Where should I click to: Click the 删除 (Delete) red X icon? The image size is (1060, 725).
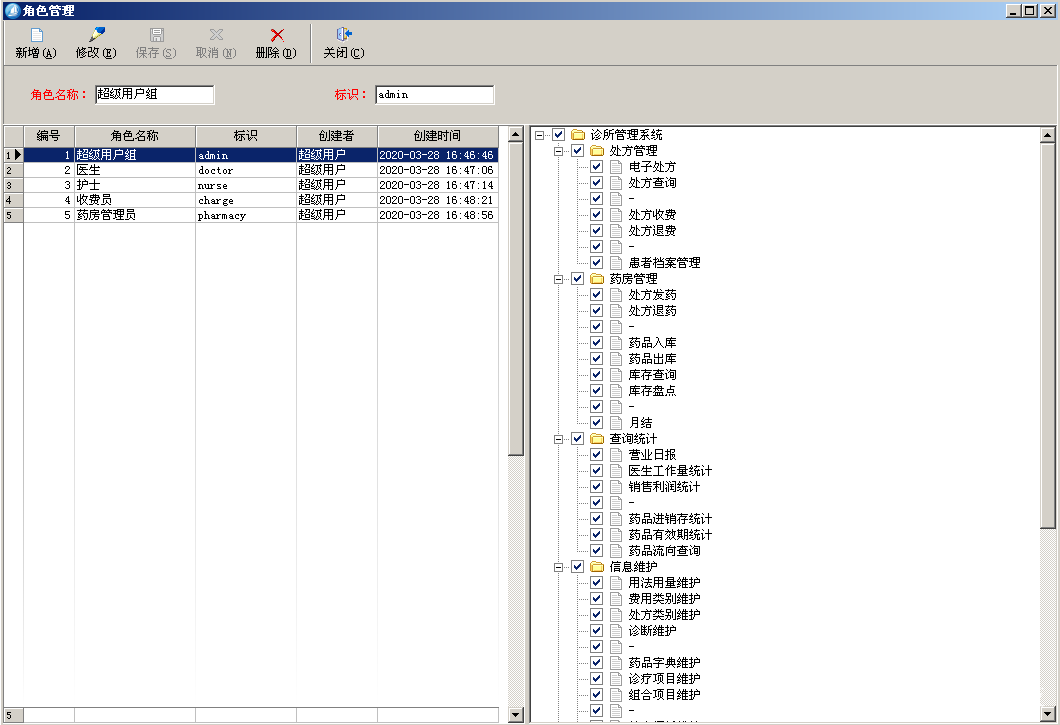[x=276, y=36]
